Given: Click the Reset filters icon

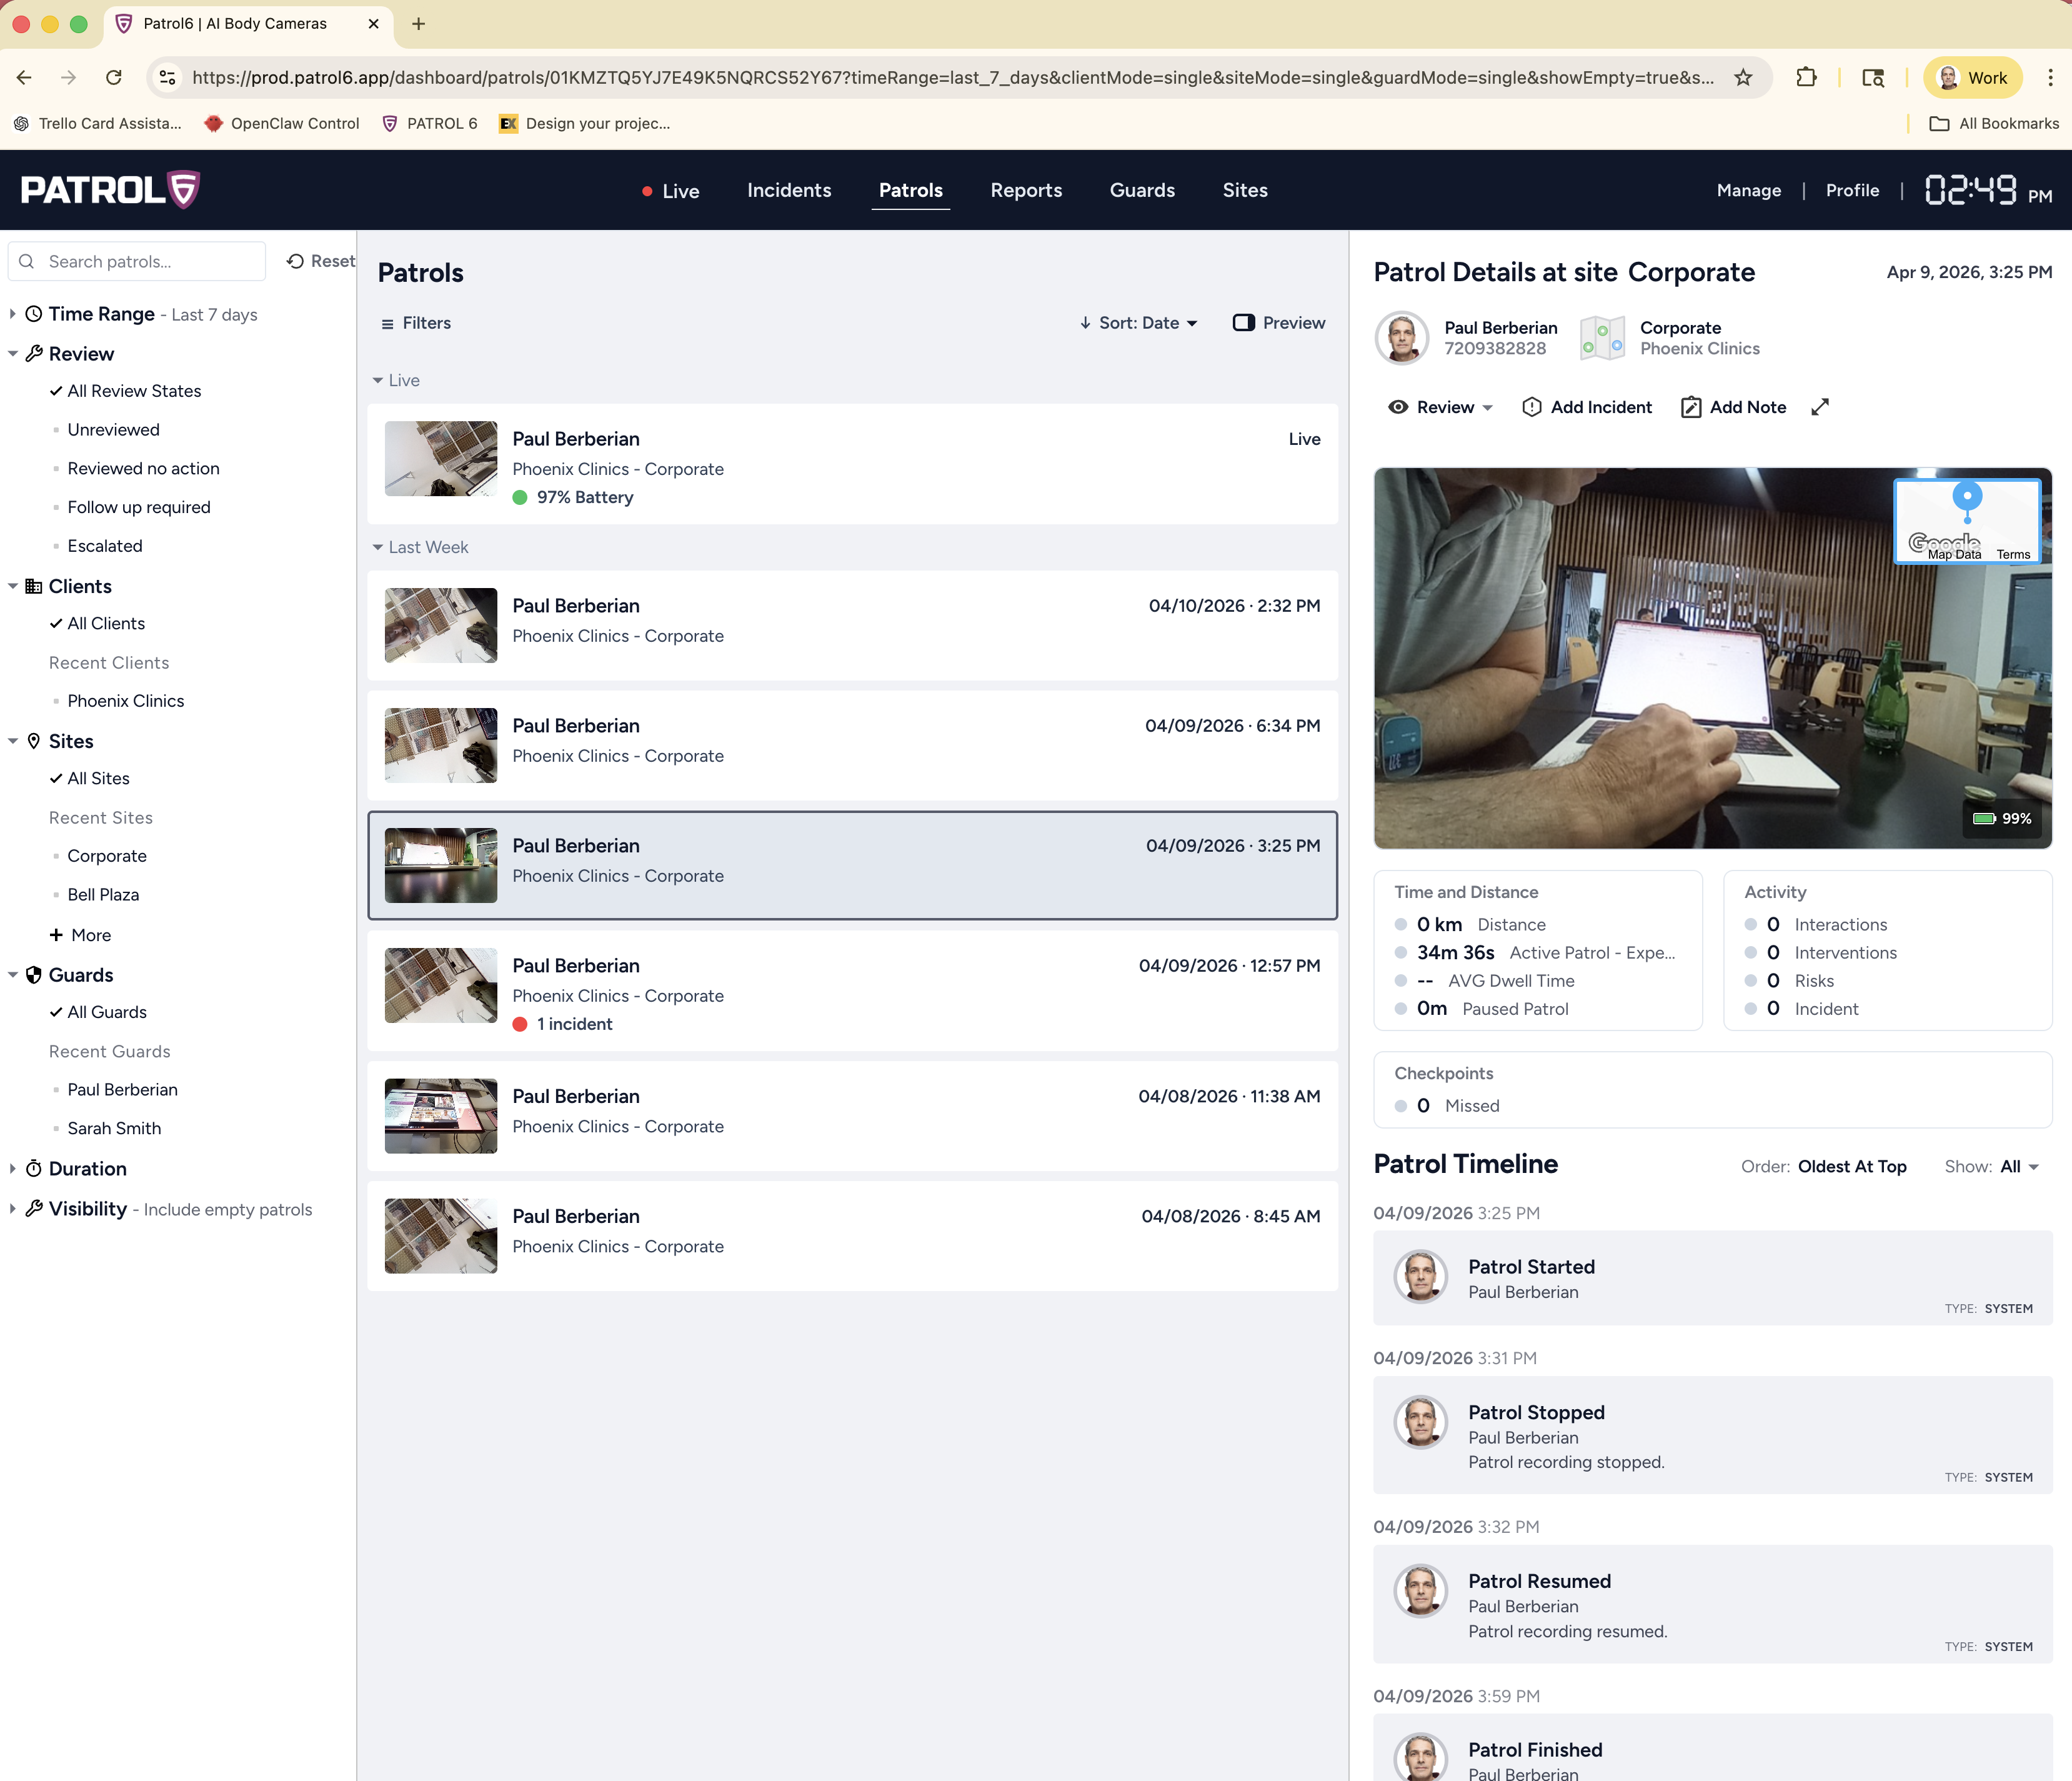Looking at the screenshot, I should pos(295,261).
